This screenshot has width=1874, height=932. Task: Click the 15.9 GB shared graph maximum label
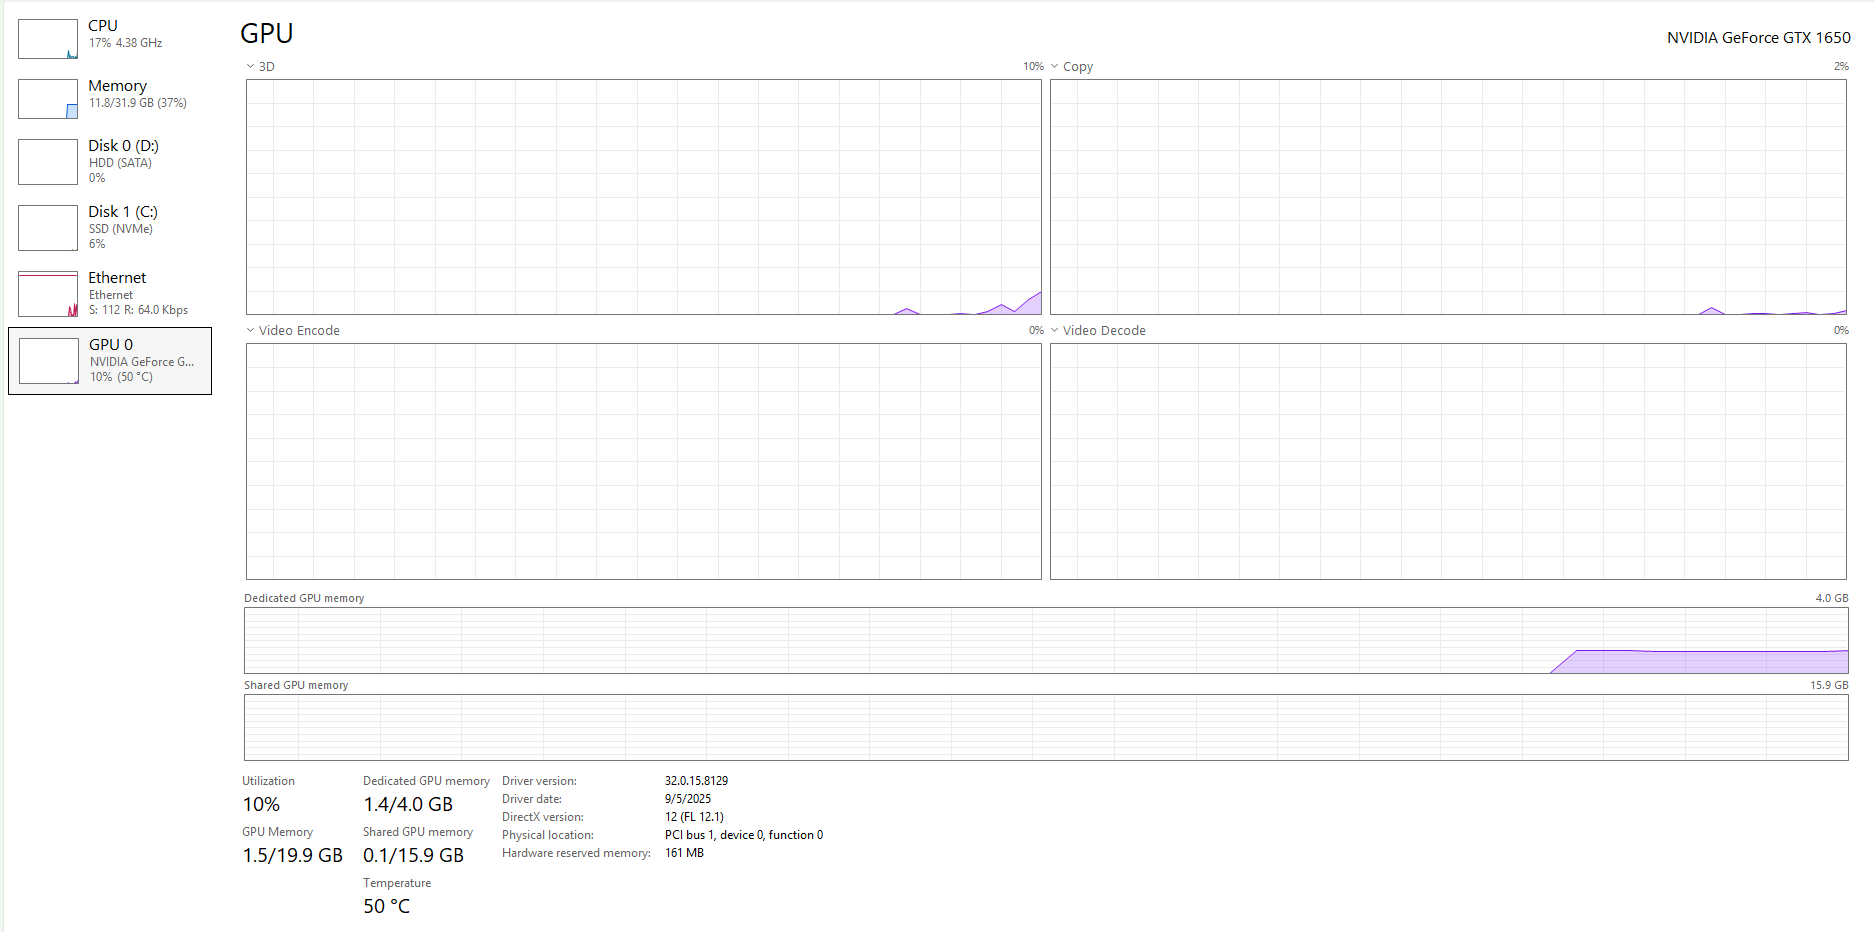1829,685
